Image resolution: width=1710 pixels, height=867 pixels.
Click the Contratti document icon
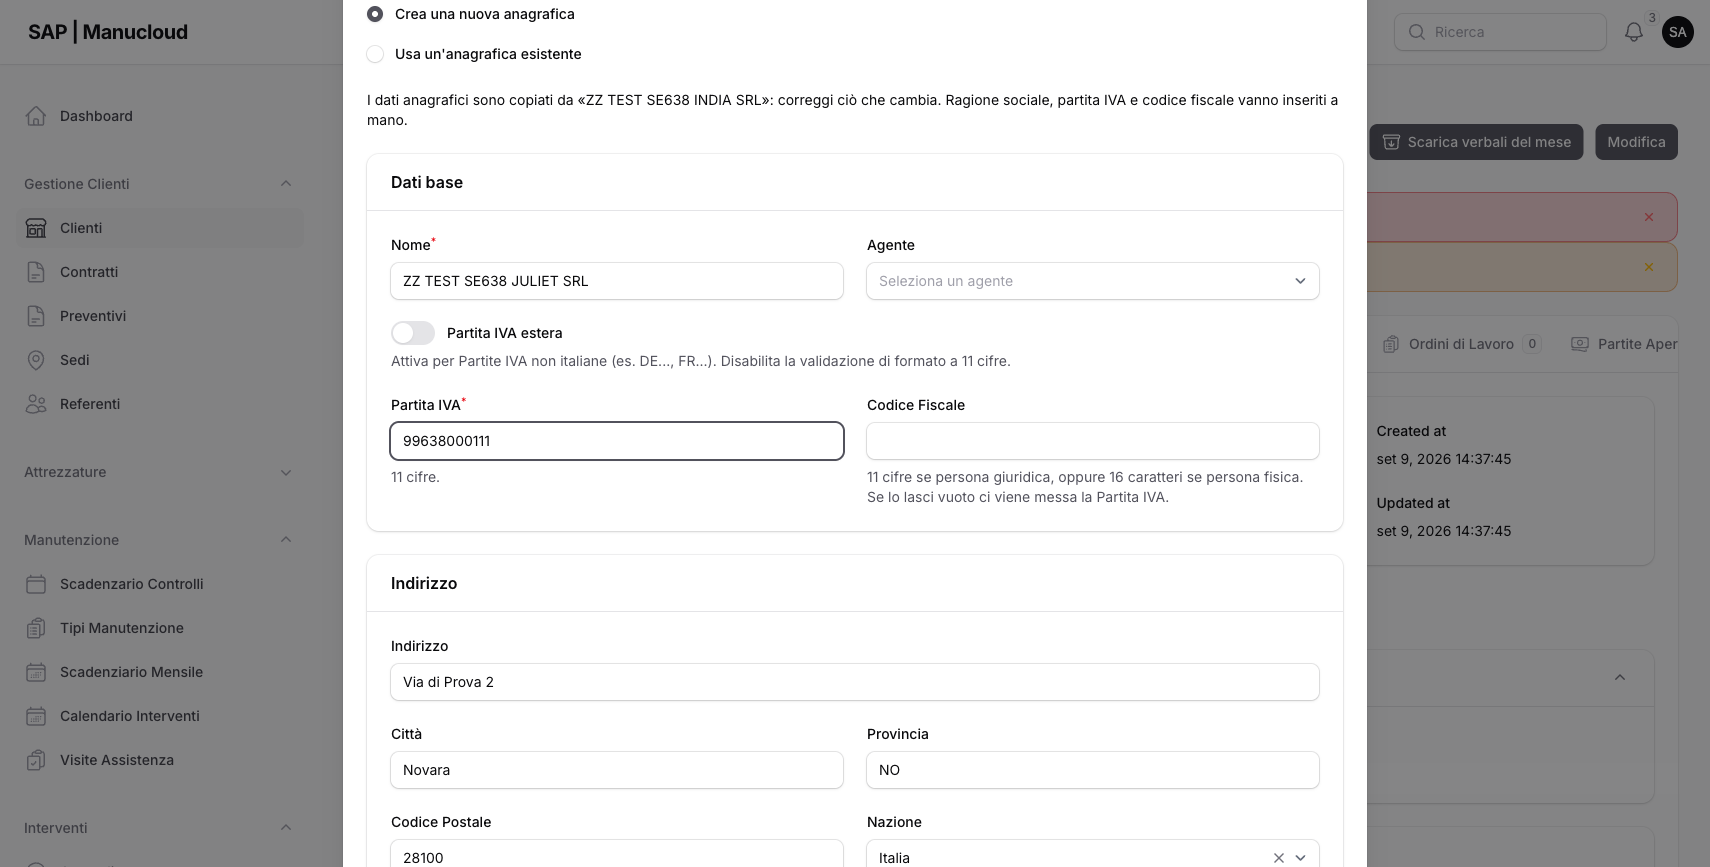36,272
